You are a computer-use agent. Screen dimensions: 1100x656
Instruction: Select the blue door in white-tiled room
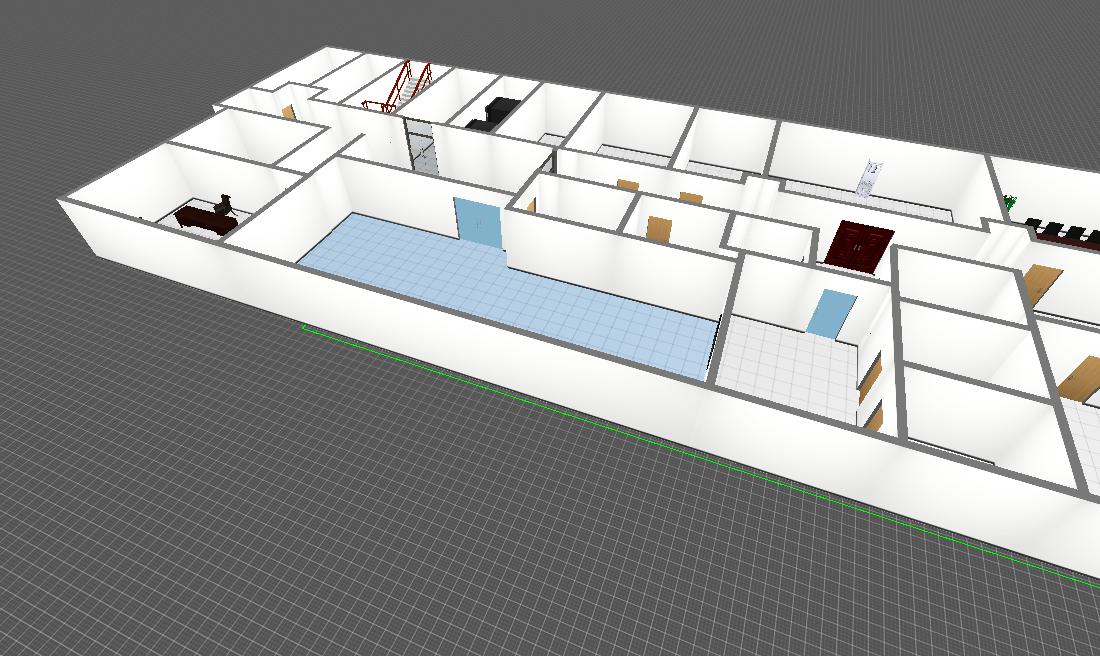coord(831,313)
